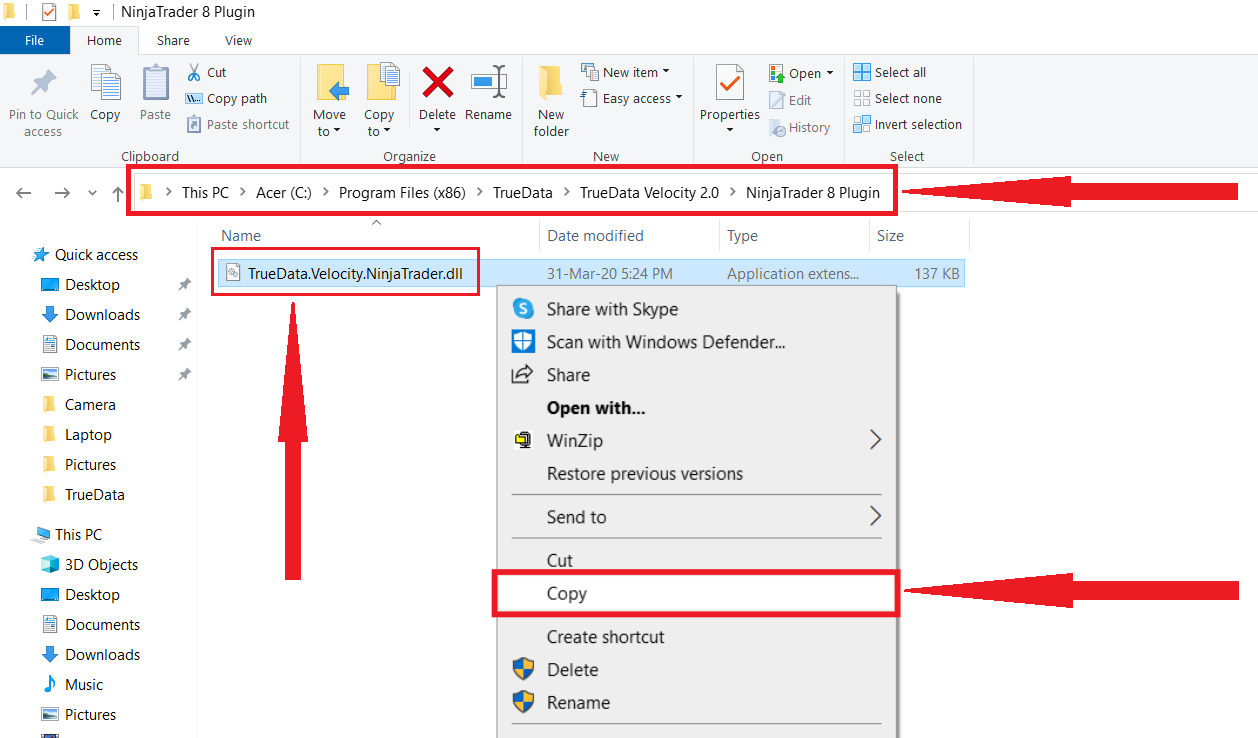Choose Create shortcut in the context menu

(697, 637)
